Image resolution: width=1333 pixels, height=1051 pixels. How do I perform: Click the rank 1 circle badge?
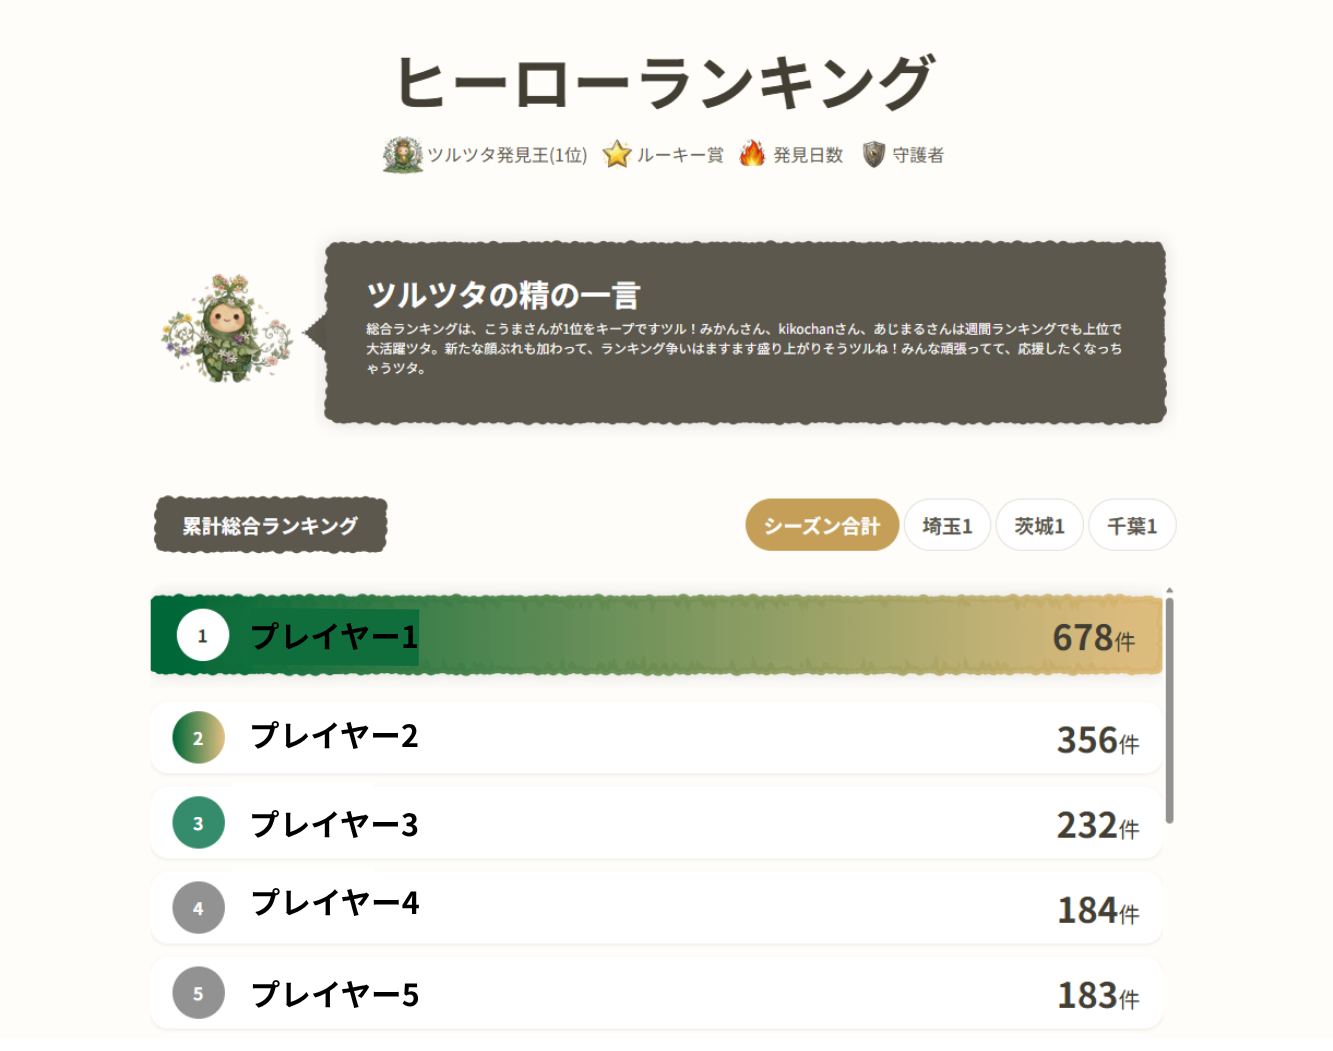(202, 636)
